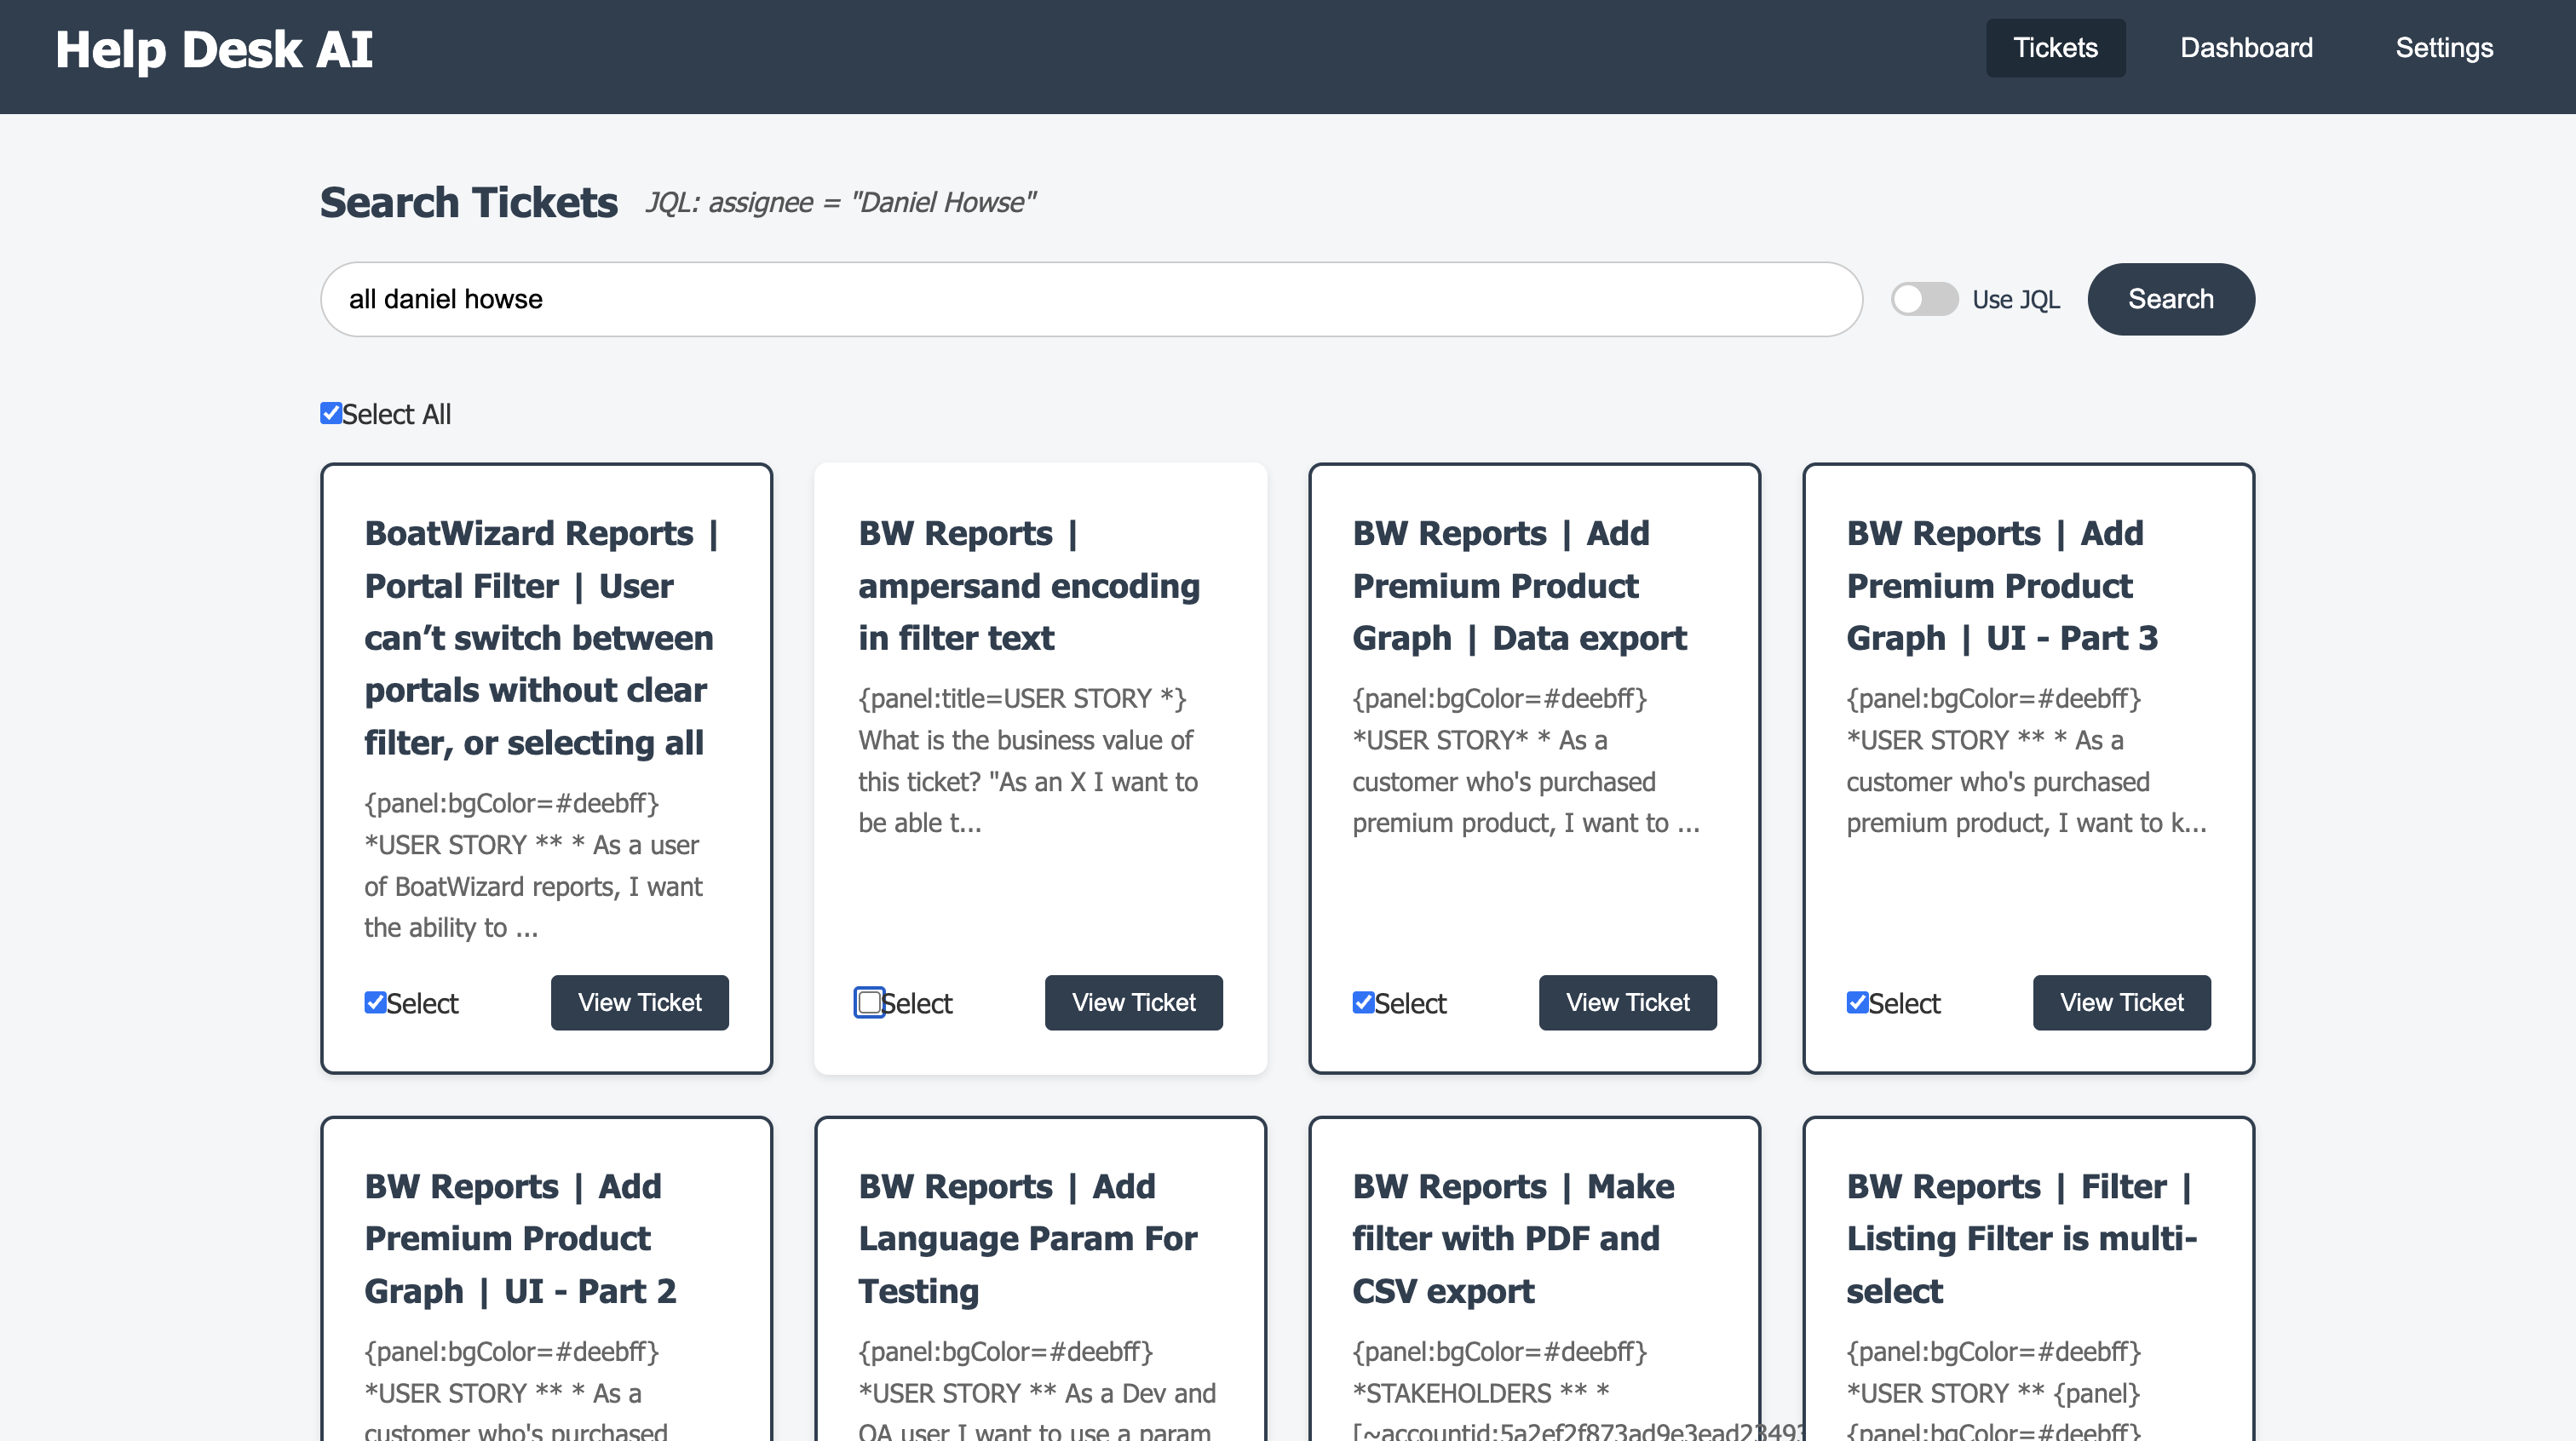The image size is (2576, 1441).
Task: Go to the Dashboard page
Action: [2245, 48]
